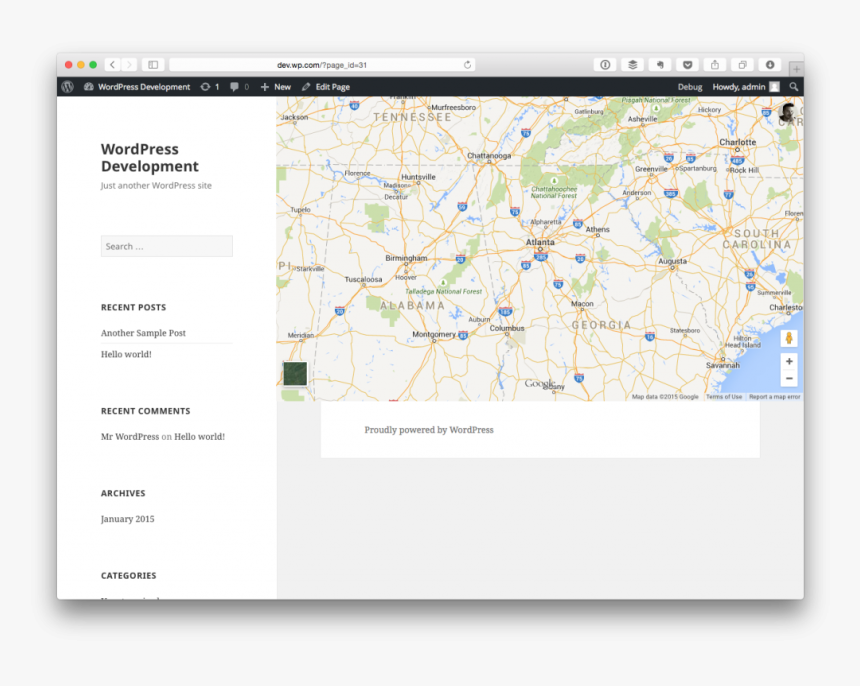Viewport: 860px width, 686px height.
Task: Click the dev.wp.com address bar
Action: click(322, 65)
